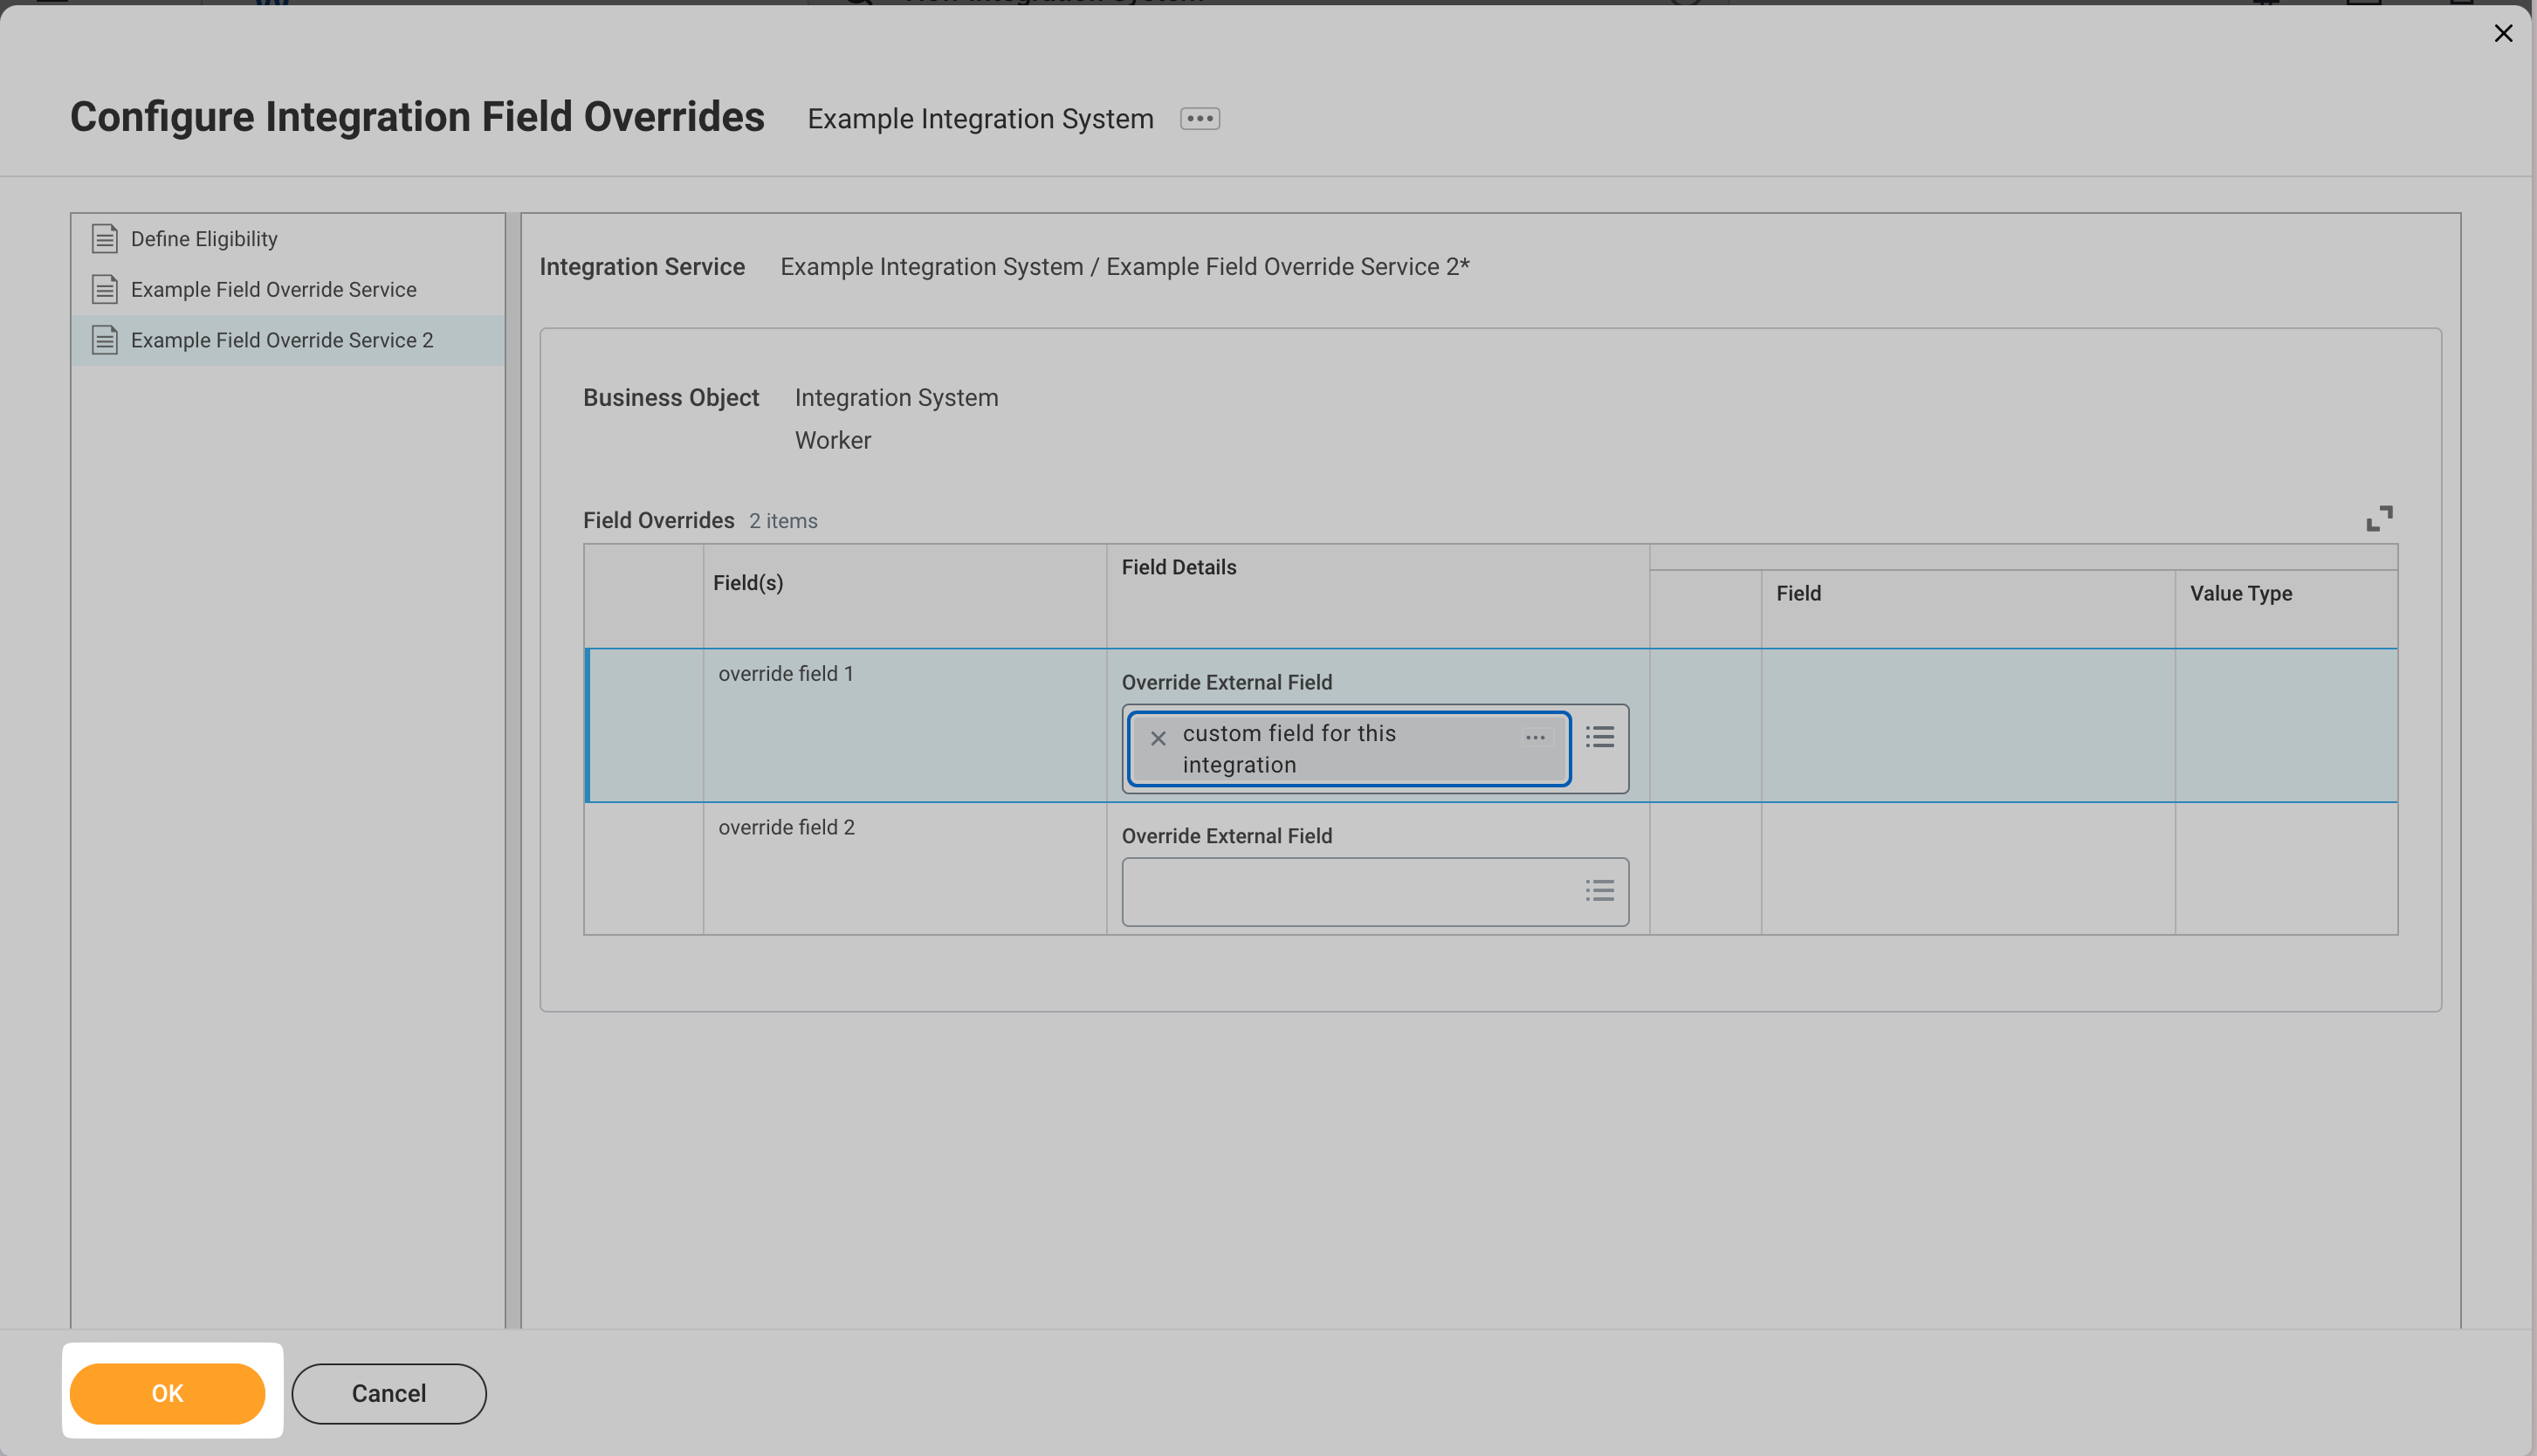Image resolution: width=2537 pixels, height=1456 pixels.
Task: Remove custom field for this integration selection
Action: coord(1158,738)
